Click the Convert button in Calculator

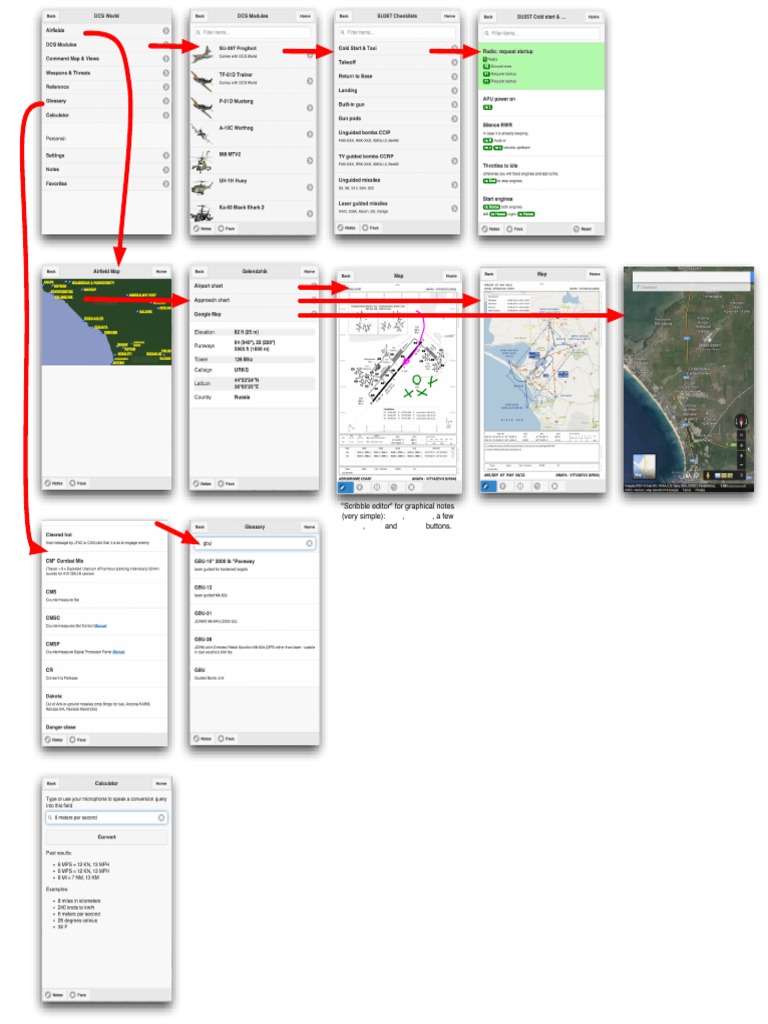(x=106, y=837)
